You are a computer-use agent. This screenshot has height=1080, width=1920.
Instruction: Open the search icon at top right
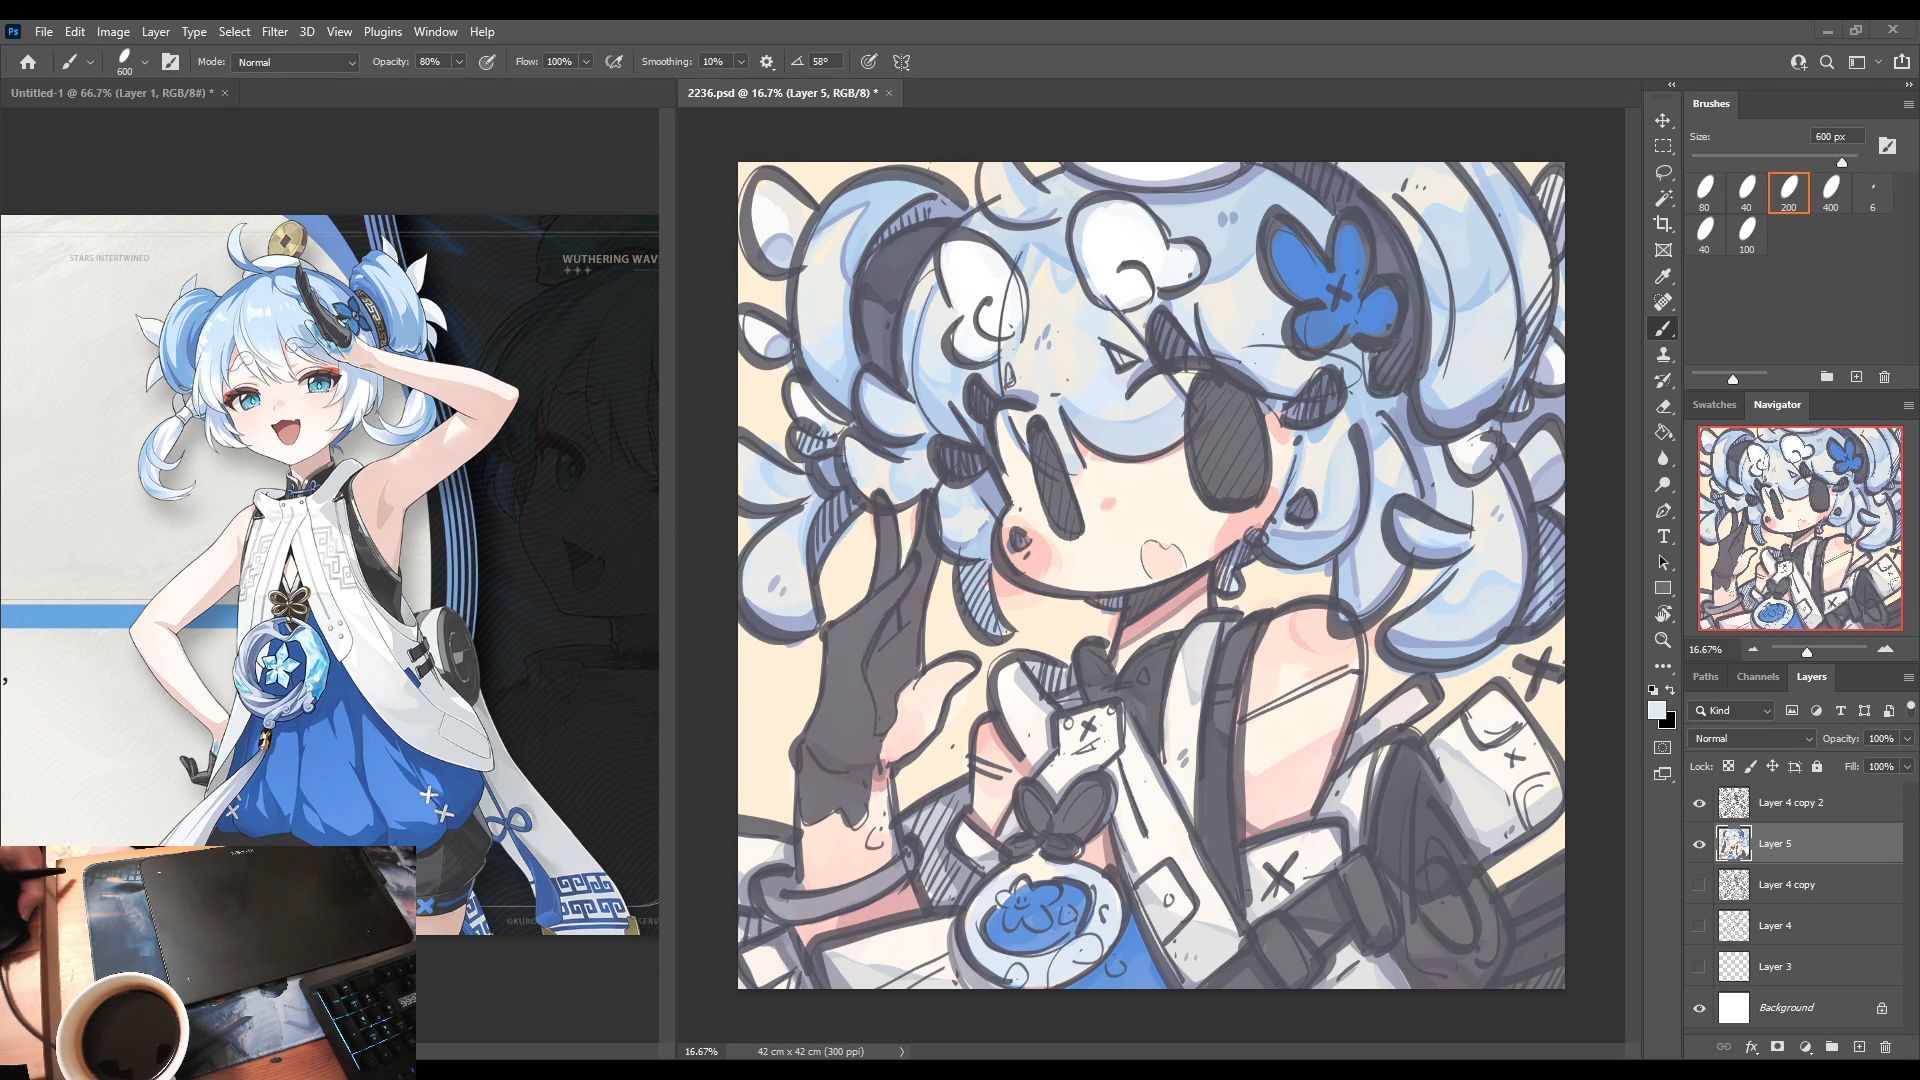coord(1827,62)
